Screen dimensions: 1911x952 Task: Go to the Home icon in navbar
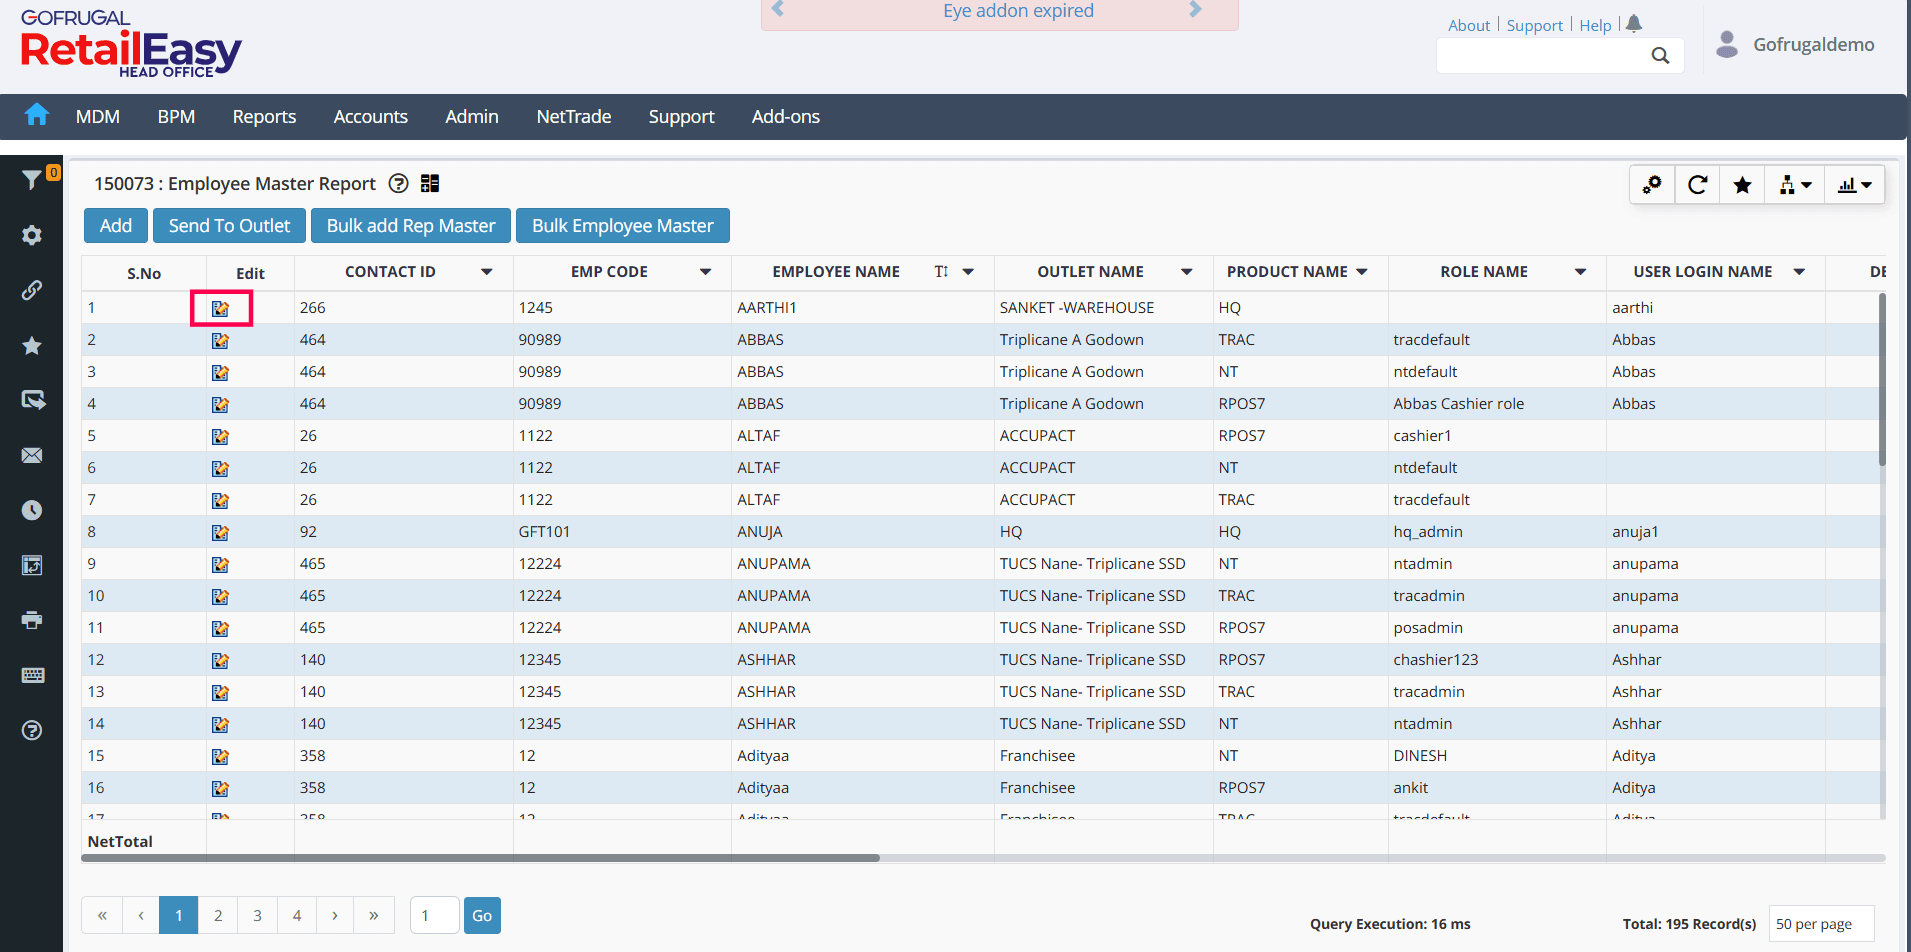point(37,116)
